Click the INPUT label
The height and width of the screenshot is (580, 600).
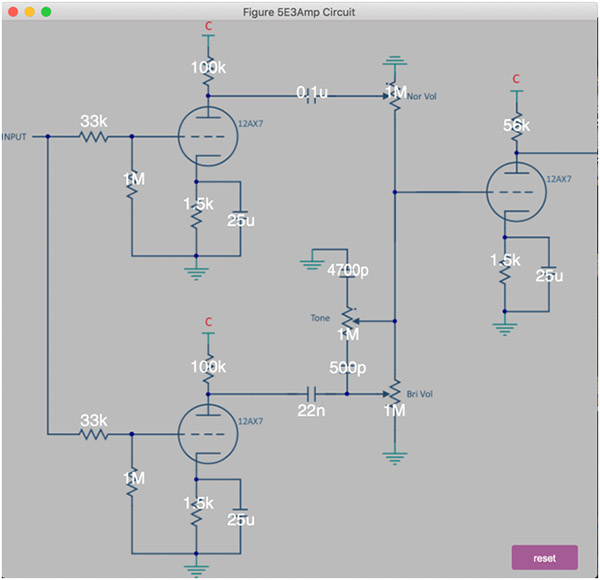(x=14, y=137)
